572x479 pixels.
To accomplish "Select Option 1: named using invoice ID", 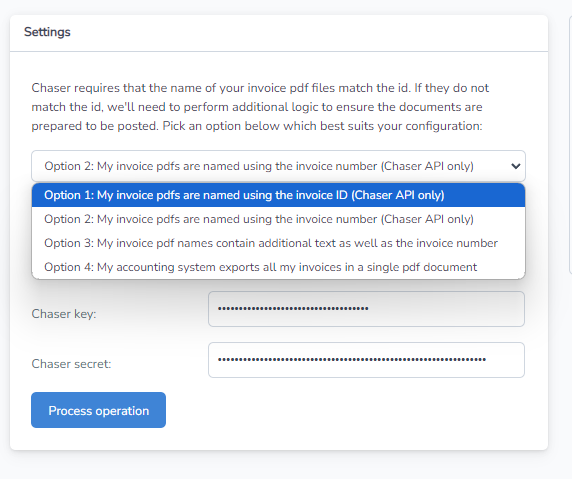I will pos(278,195).
